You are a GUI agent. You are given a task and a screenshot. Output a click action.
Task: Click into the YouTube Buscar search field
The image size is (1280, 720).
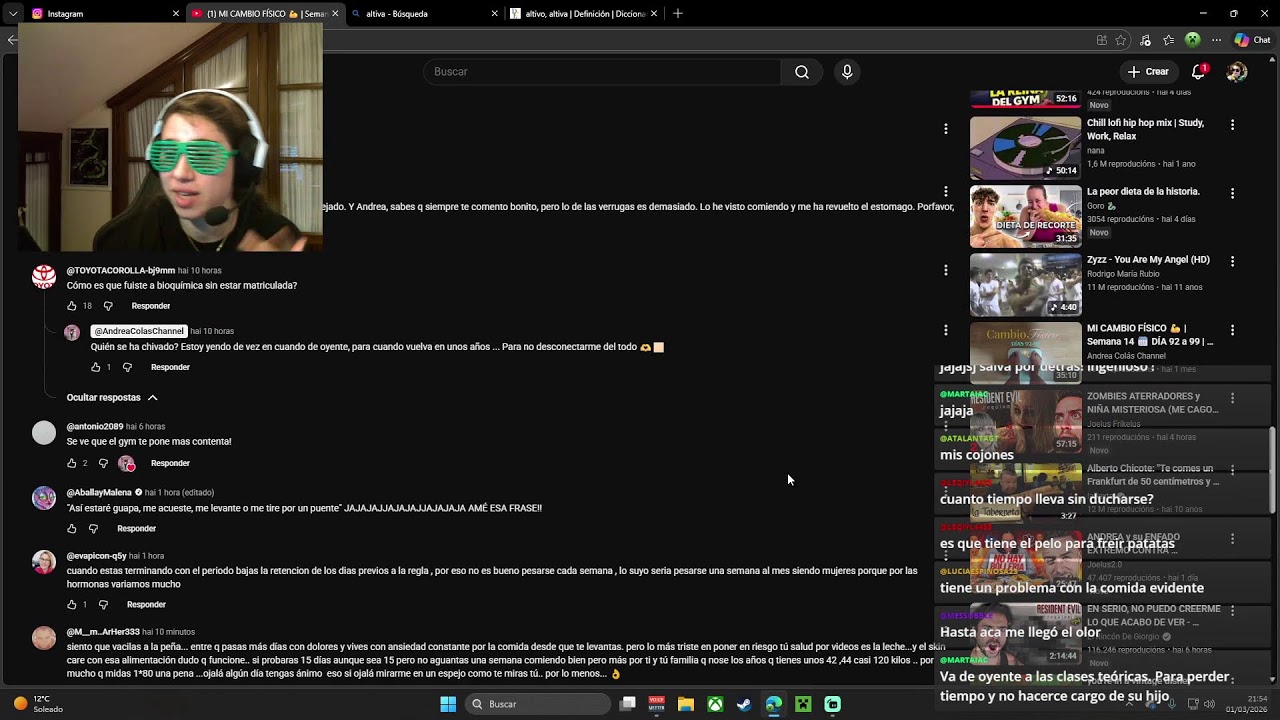point(602,72)
